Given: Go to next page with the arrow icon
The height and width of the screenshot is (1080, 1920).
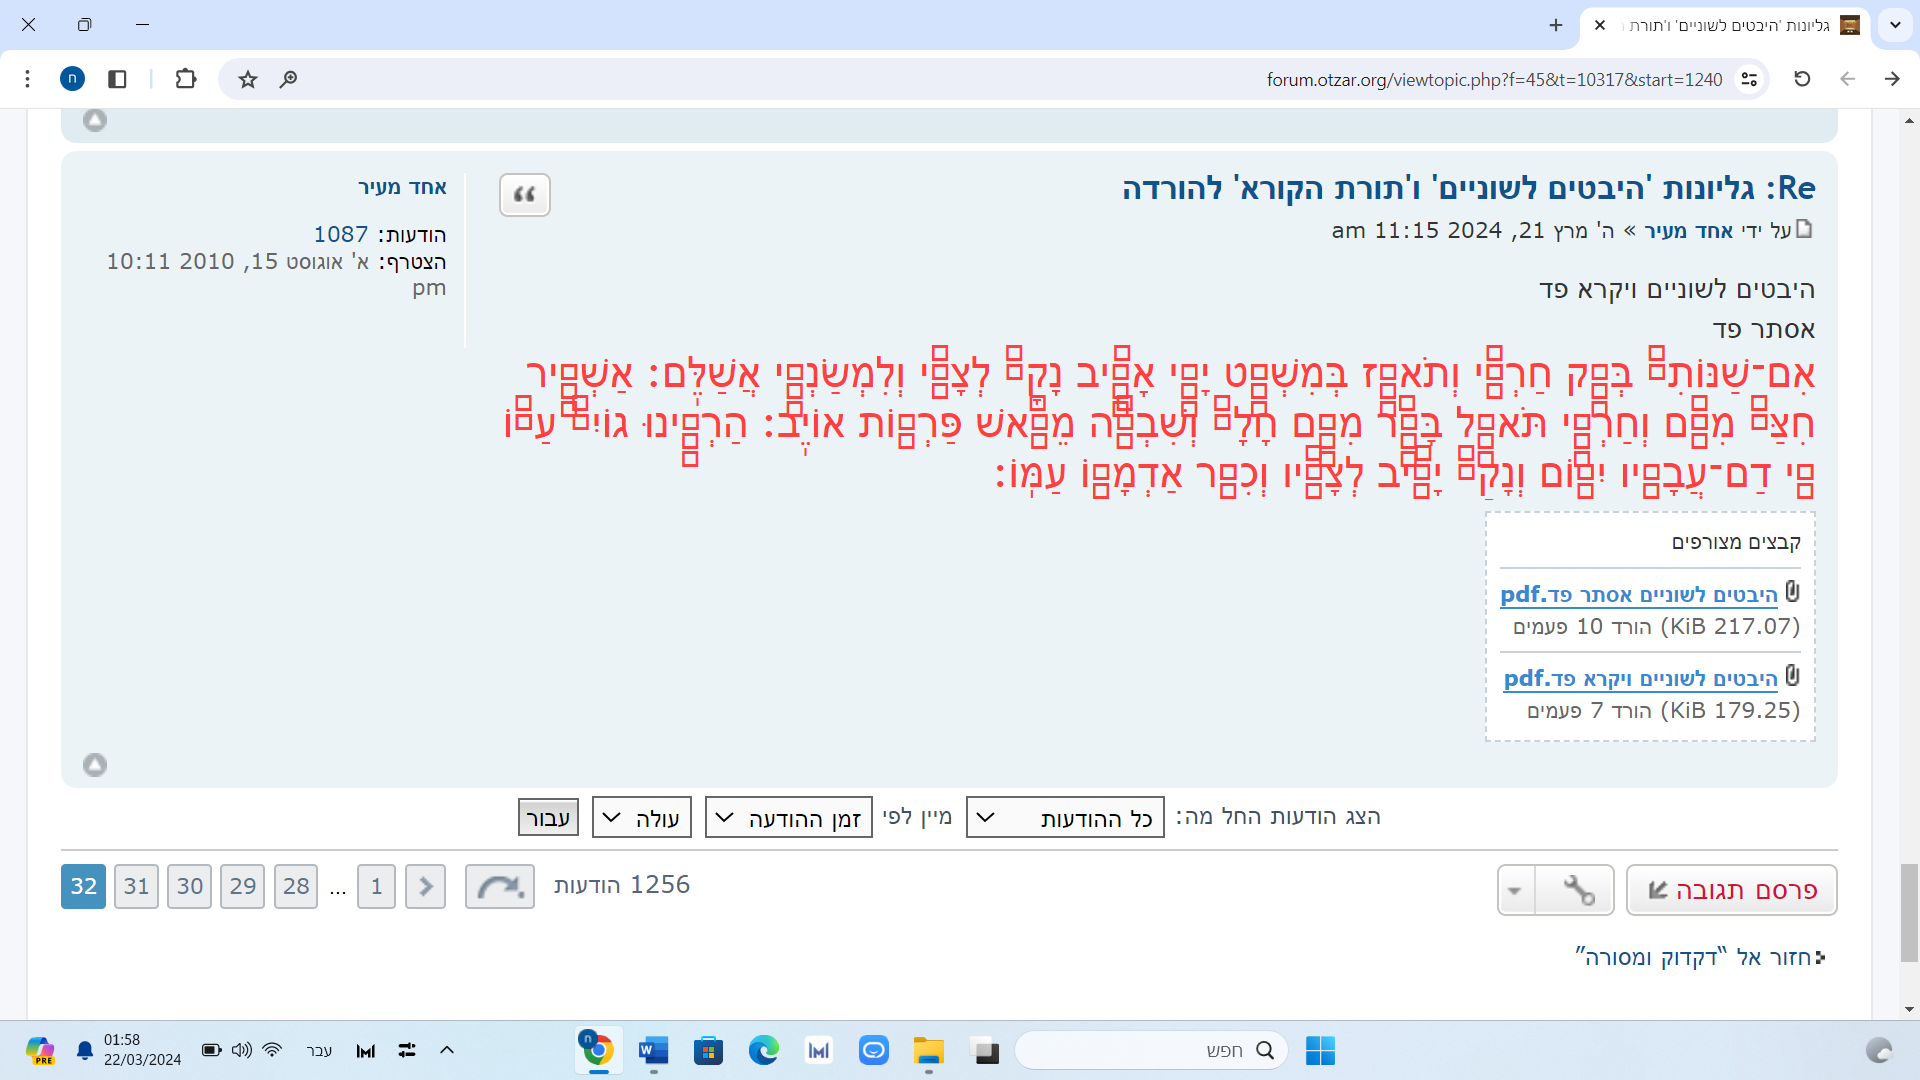Looking at the screenshot, I should point(425,886).
